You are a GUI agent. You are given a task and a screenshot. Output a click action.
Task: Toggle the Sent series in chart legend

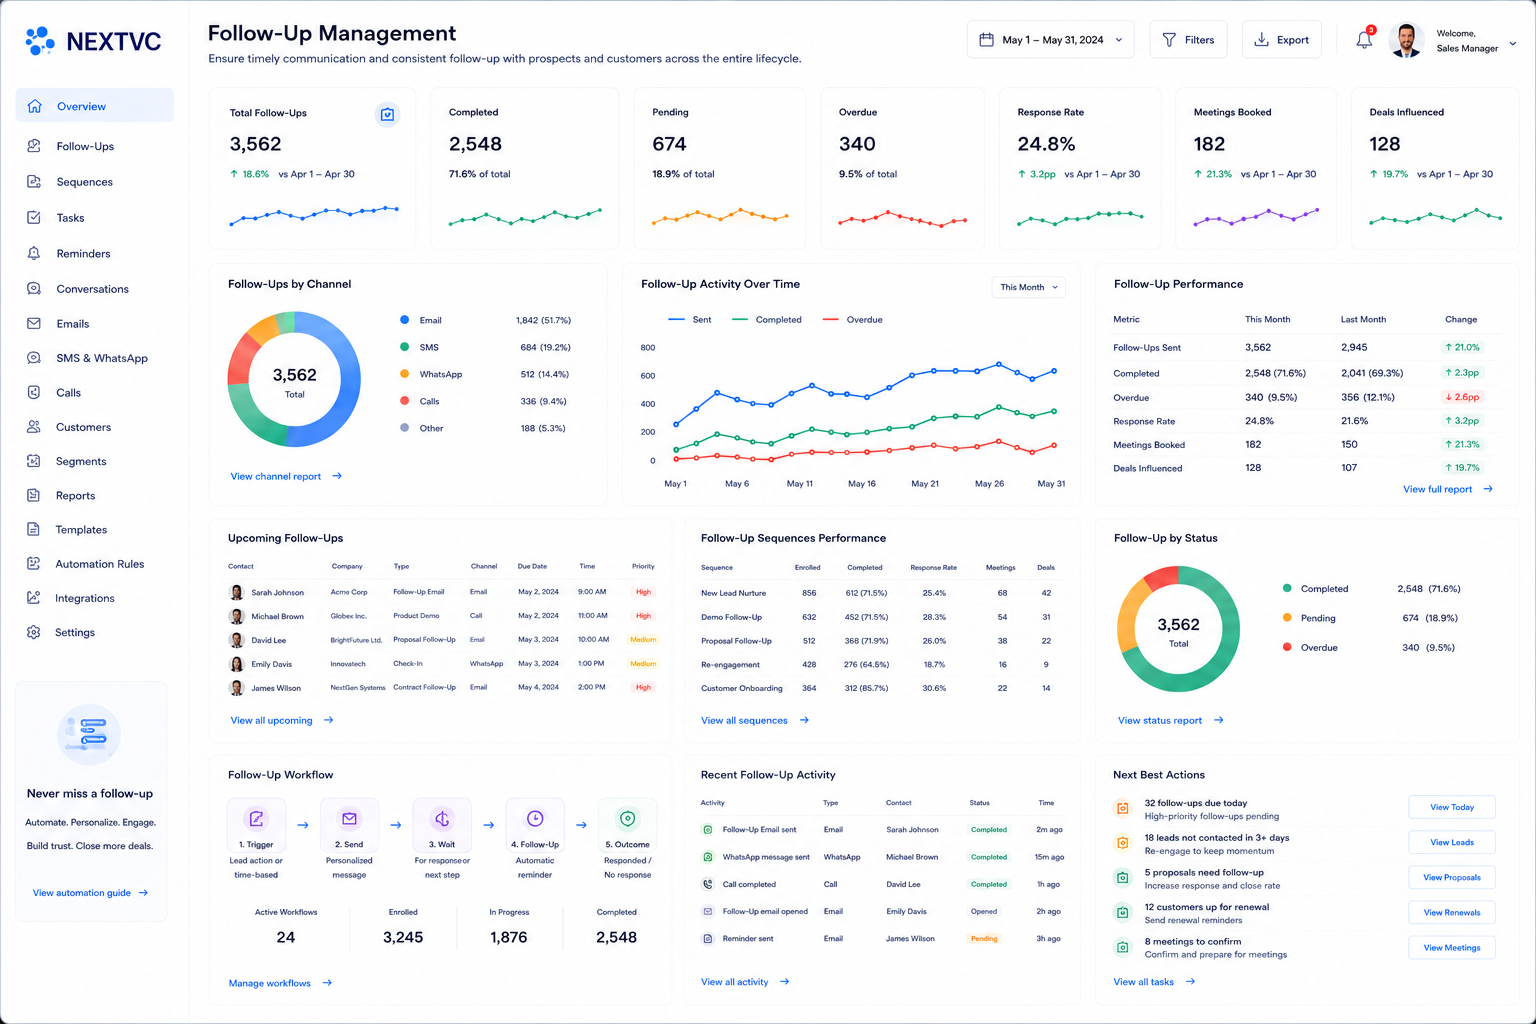pos(690,320)
